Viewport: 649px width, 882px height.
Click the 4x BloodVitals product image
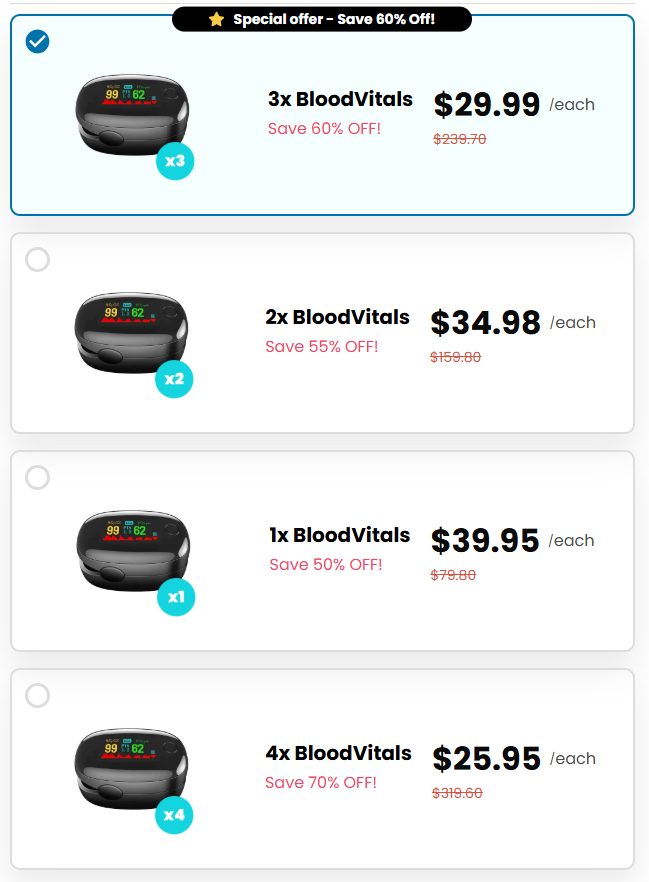(130, 765)
